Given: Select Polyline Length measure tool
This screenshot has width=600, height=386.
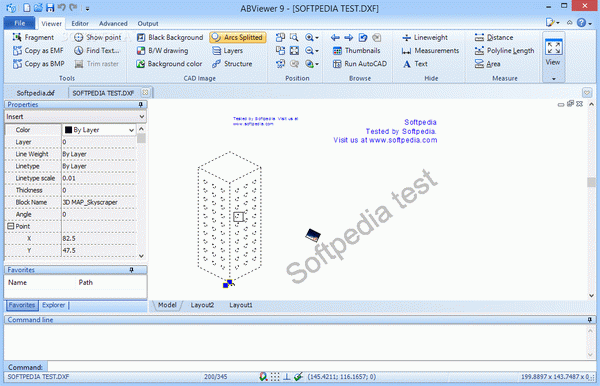Looking at the screenshot, I should tap(504, 50).
